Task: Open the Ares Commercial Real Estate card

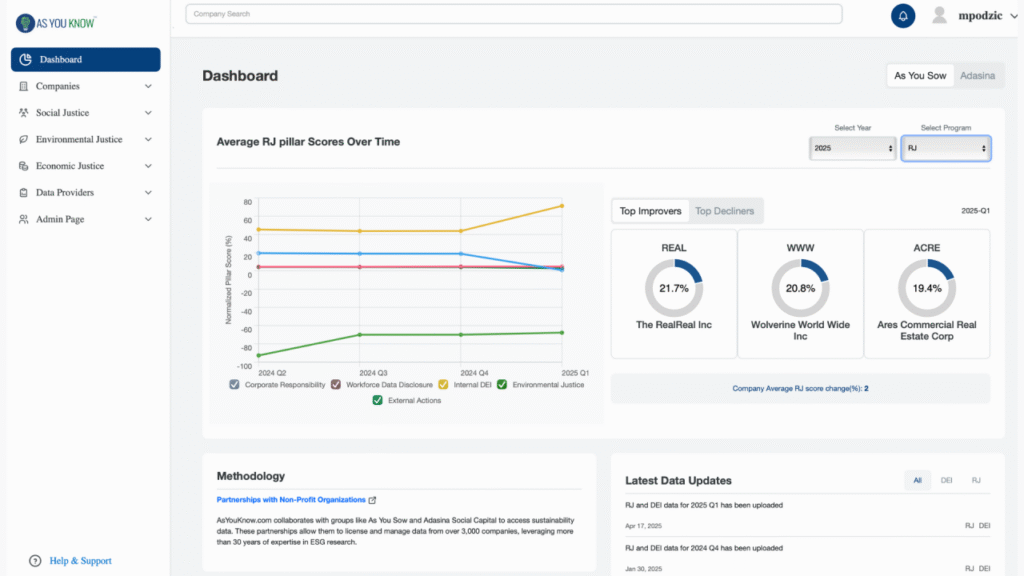Action: (x=927, y=293)
